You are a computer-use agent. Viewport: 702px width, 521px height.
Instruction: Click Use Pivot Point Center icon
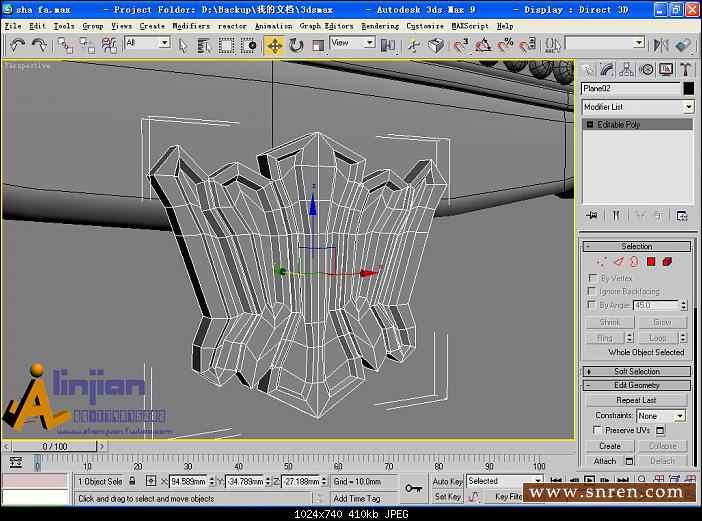388,45
